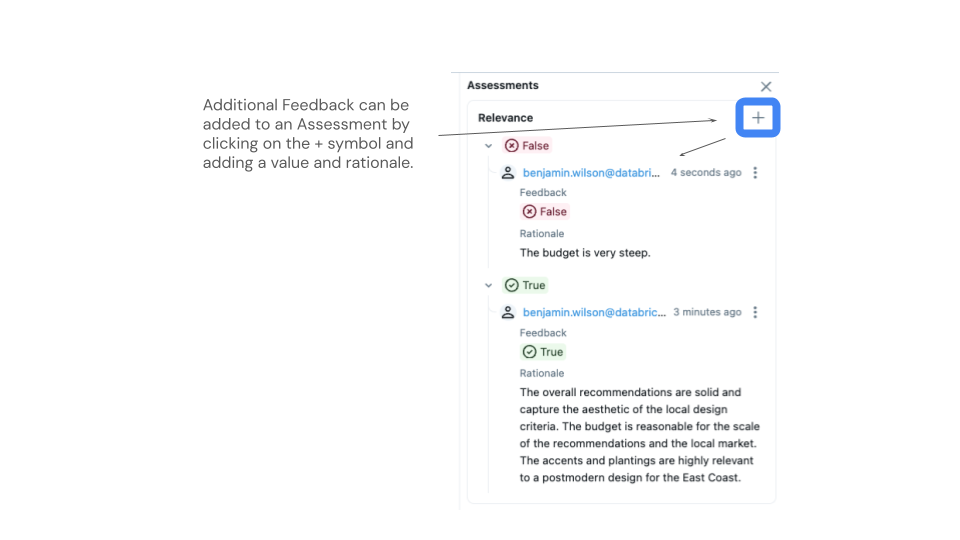Viewport: 960px width, 540px height.
Task: Click the plus button to add feedback
Action: click(757, 118)
